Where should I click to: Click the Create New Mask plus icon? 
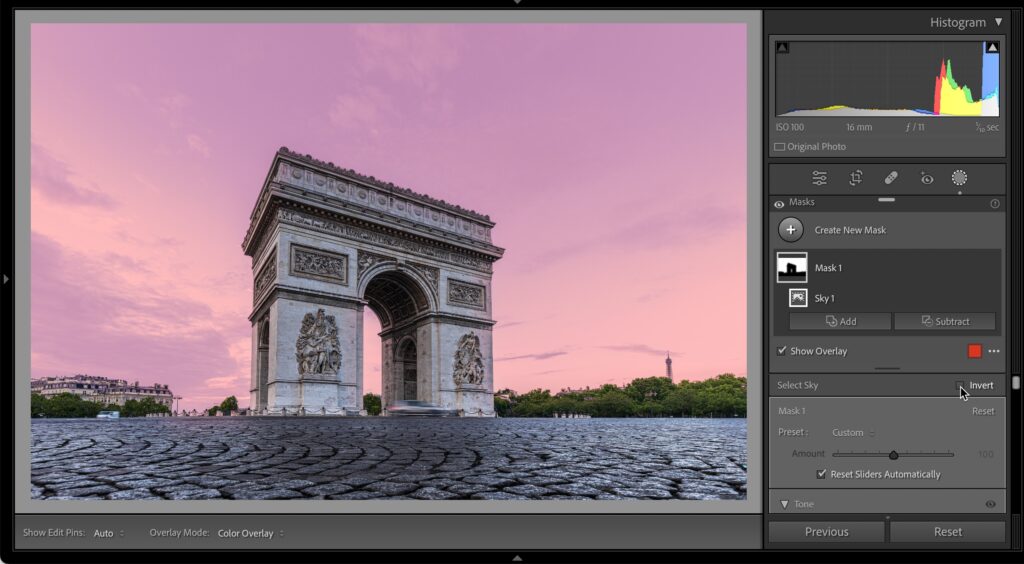click(x=791, y=230)
